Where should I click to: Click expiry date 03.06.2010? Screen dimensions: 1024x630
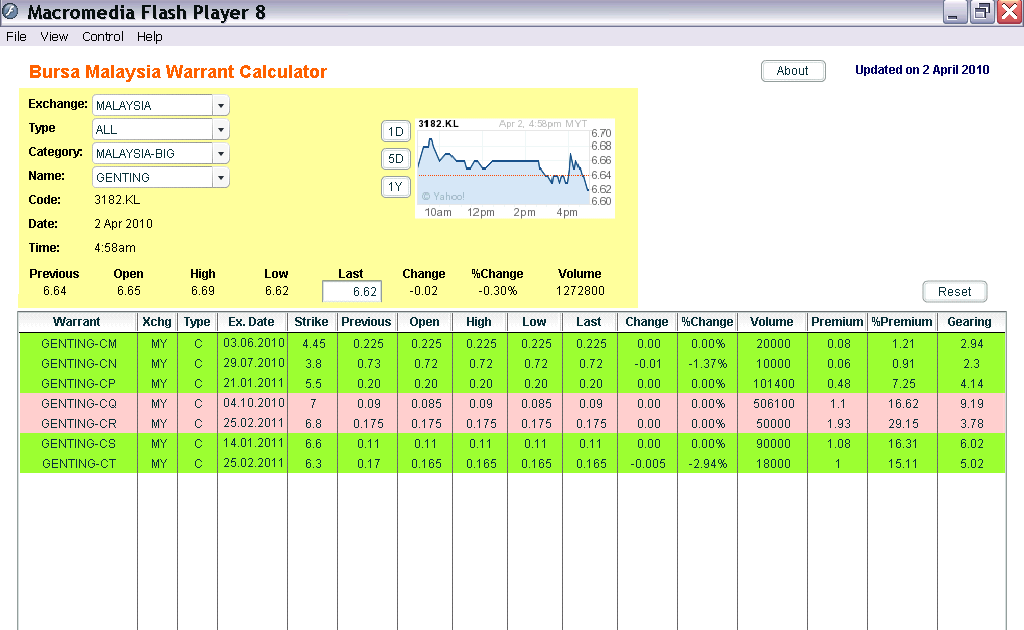(x=253, y=343)
